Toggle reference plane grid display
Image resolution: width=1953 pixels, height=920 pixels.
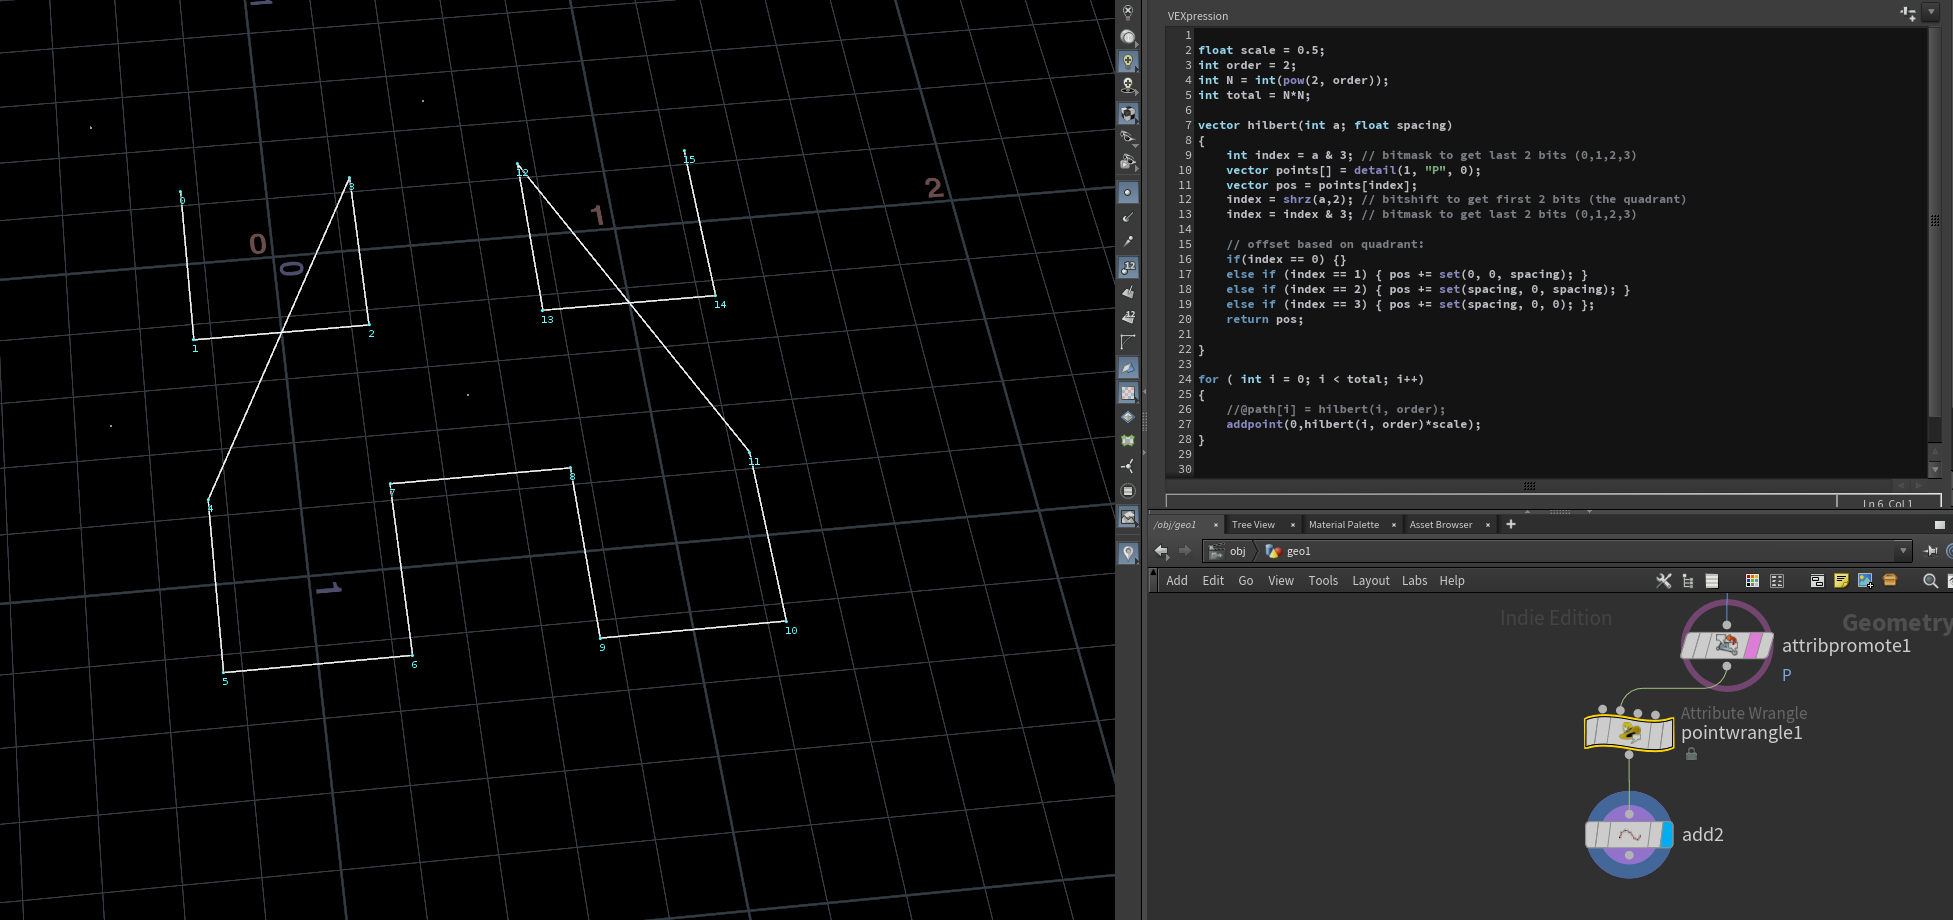point(1128,368)
